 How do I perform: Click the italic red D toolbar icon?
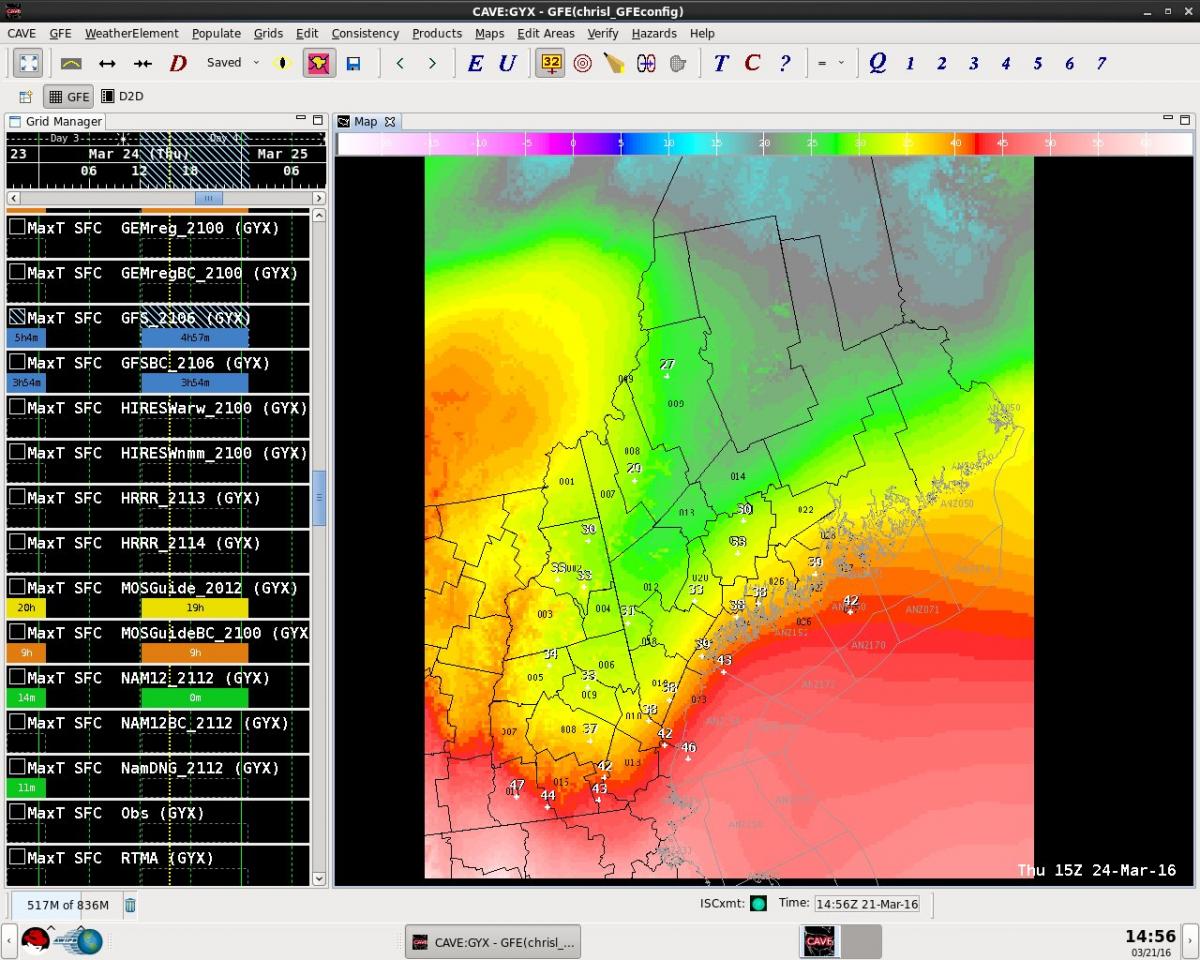click(178, 63)
